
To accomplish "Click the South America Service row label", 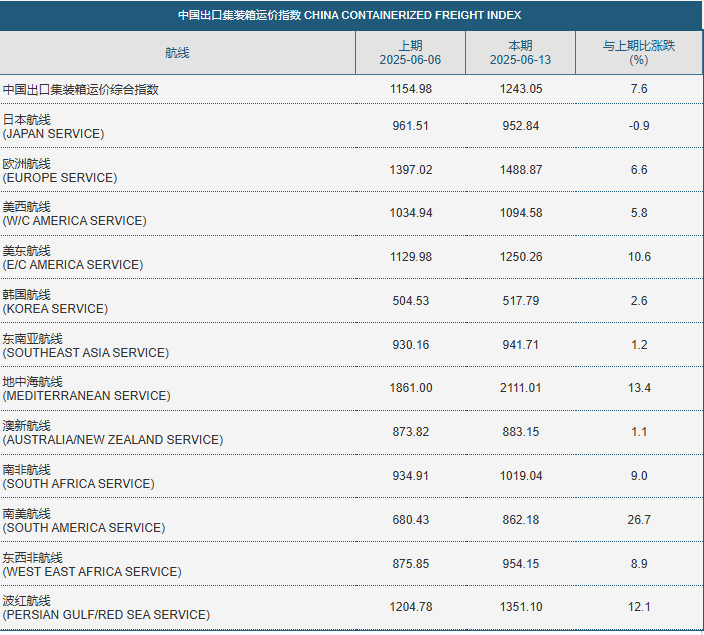I will [x=84, y=521].
